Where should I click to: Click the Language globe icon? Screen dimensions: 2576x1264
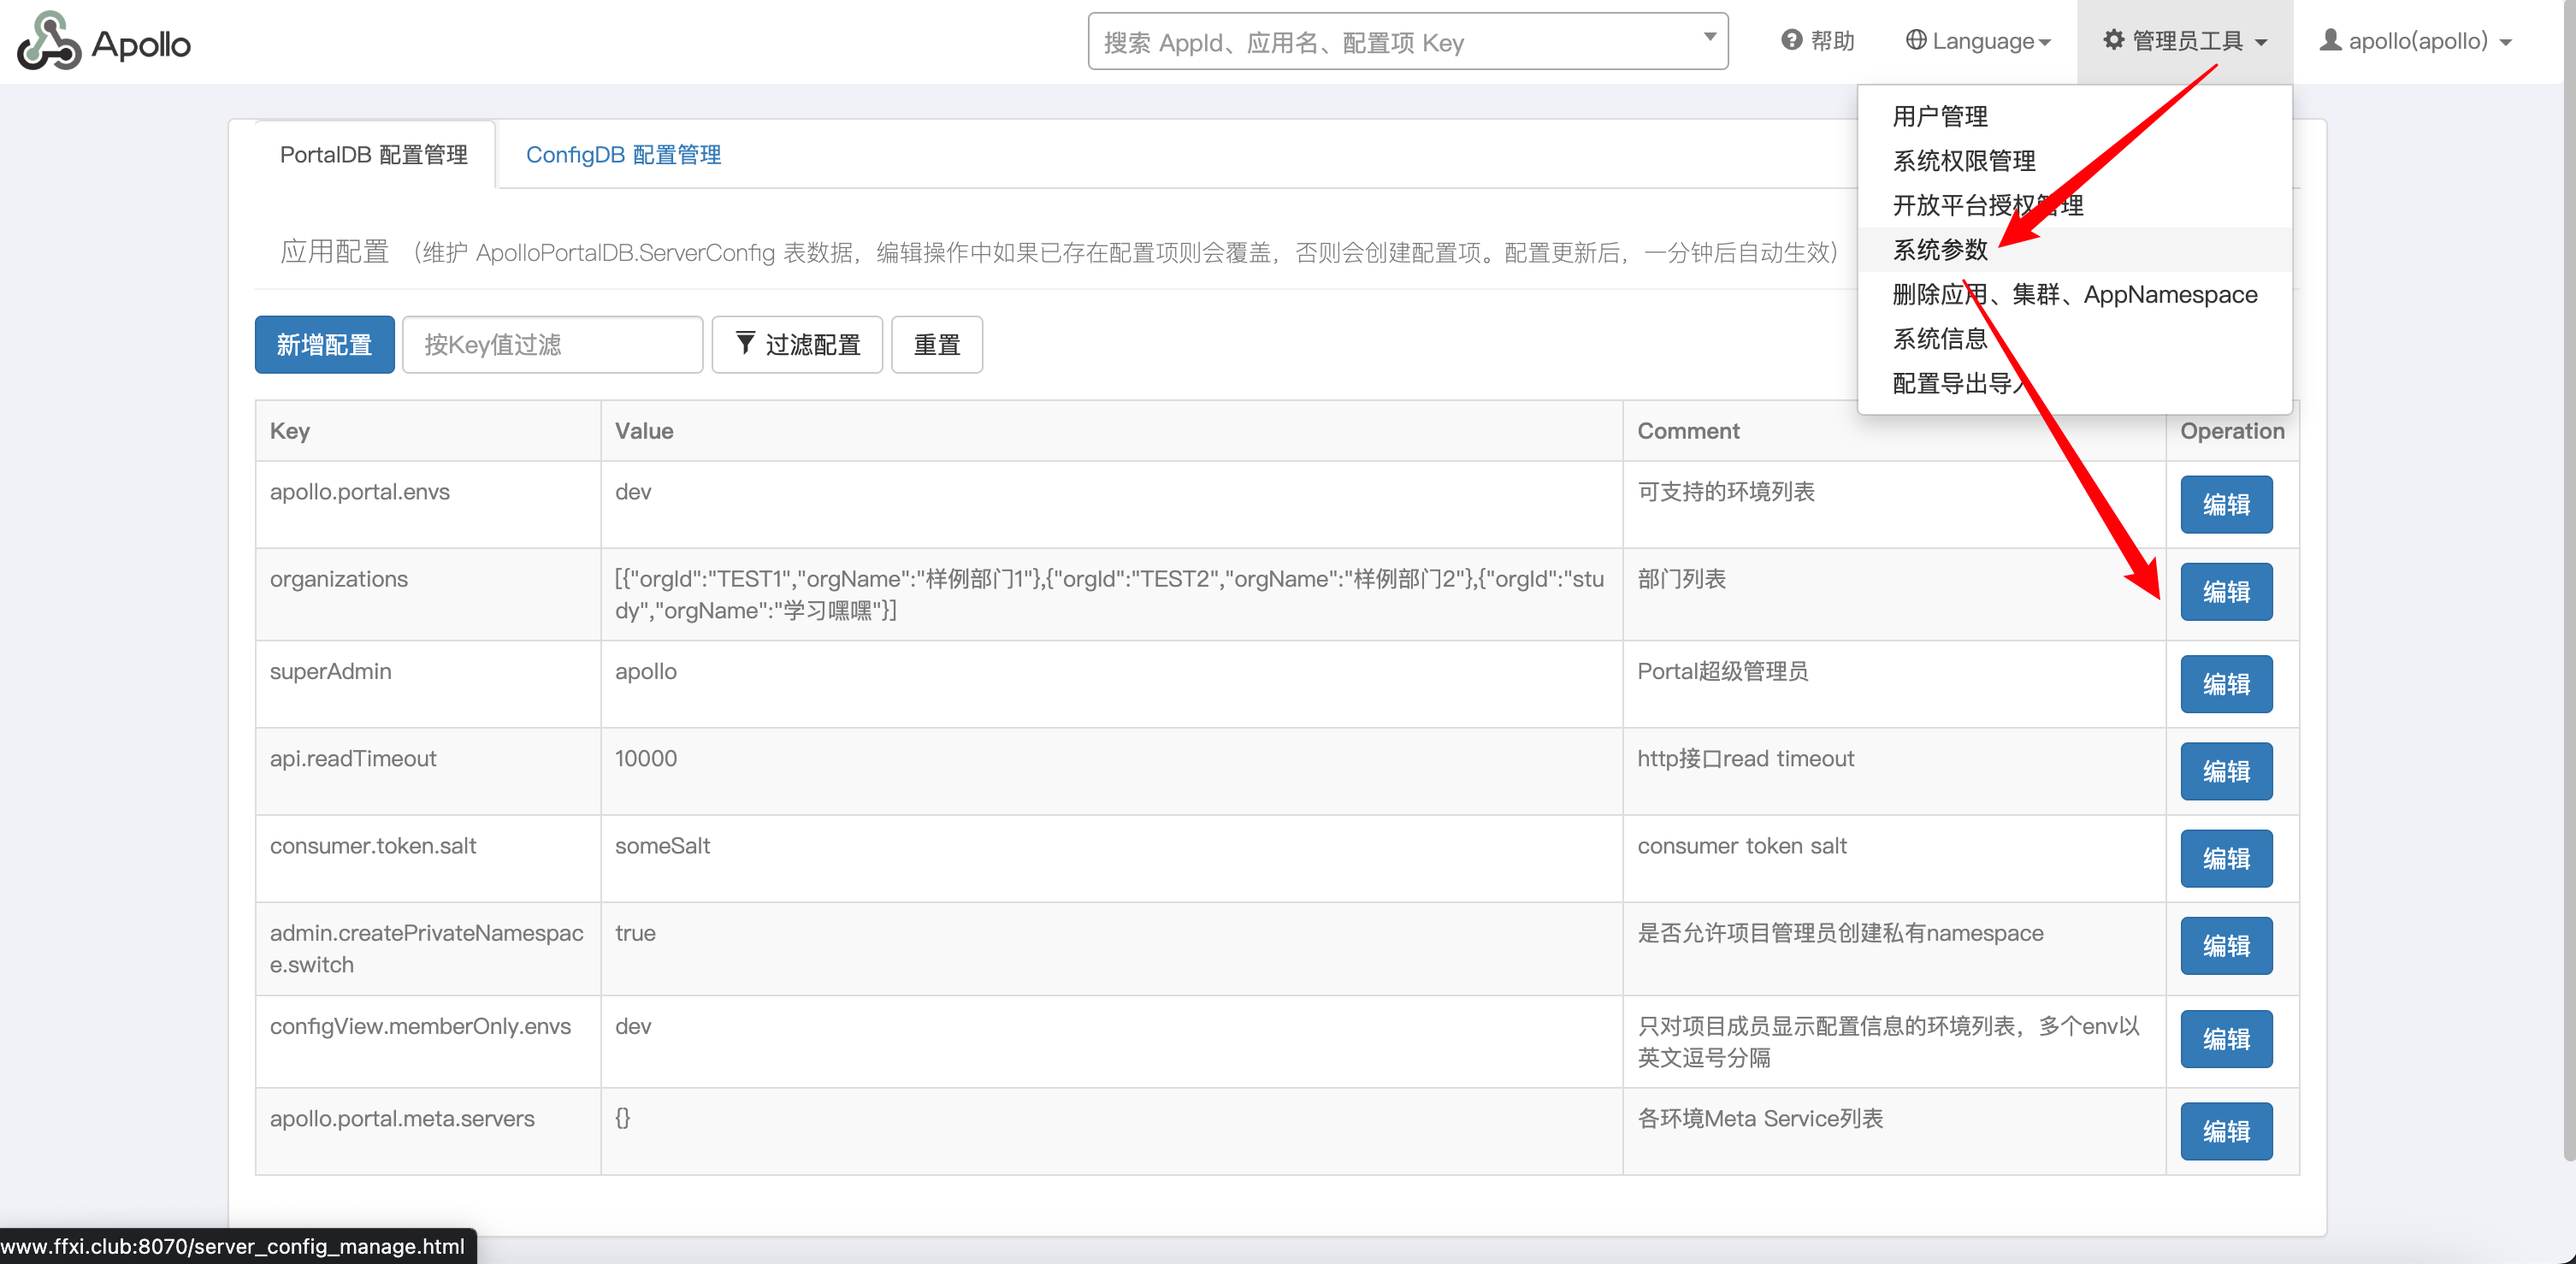coord(1915,40)
